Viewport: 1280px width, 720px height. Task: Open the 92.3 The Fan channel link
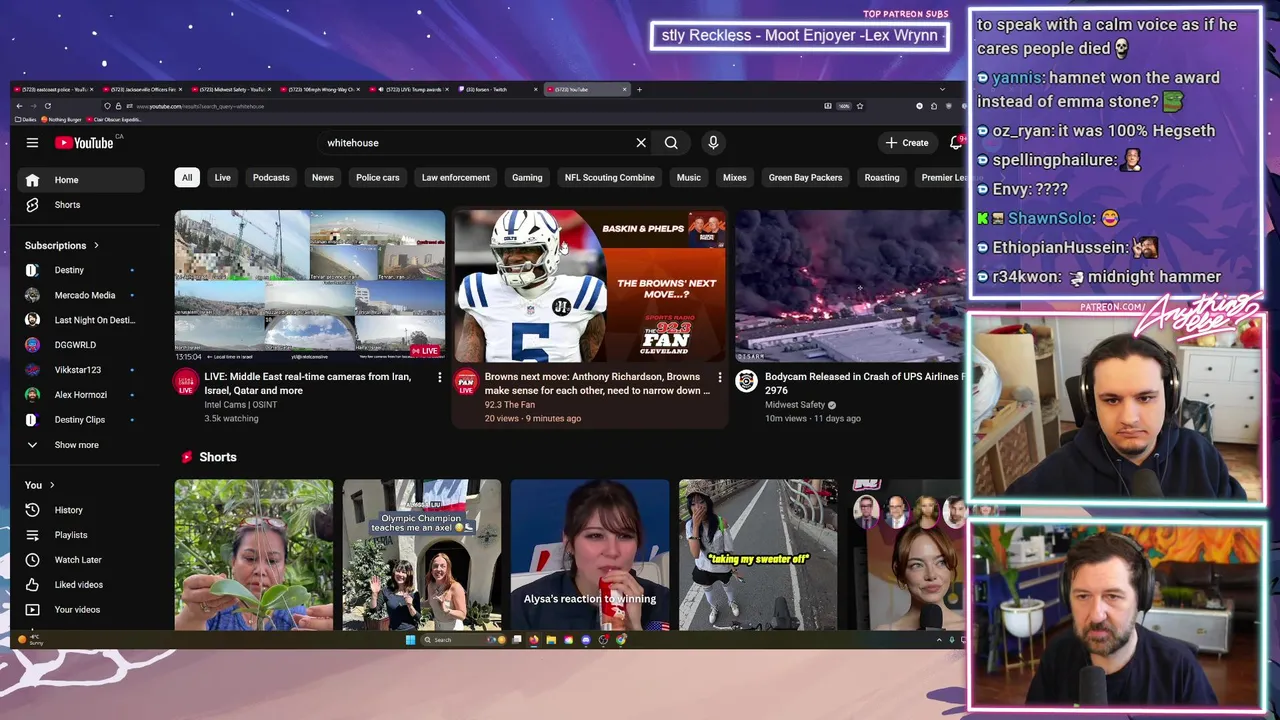[510, 405]
